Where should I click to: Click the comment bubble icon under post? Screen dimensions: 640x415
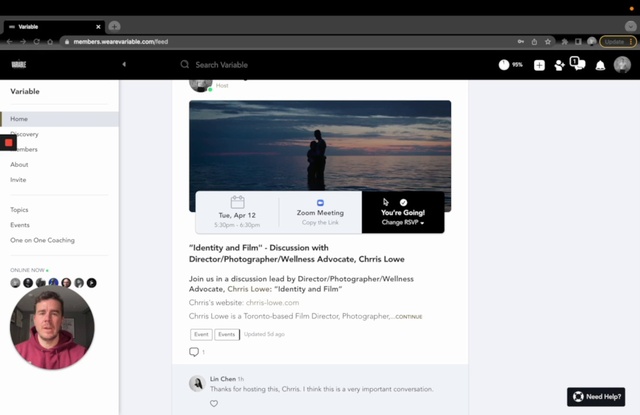click(194, 352)
